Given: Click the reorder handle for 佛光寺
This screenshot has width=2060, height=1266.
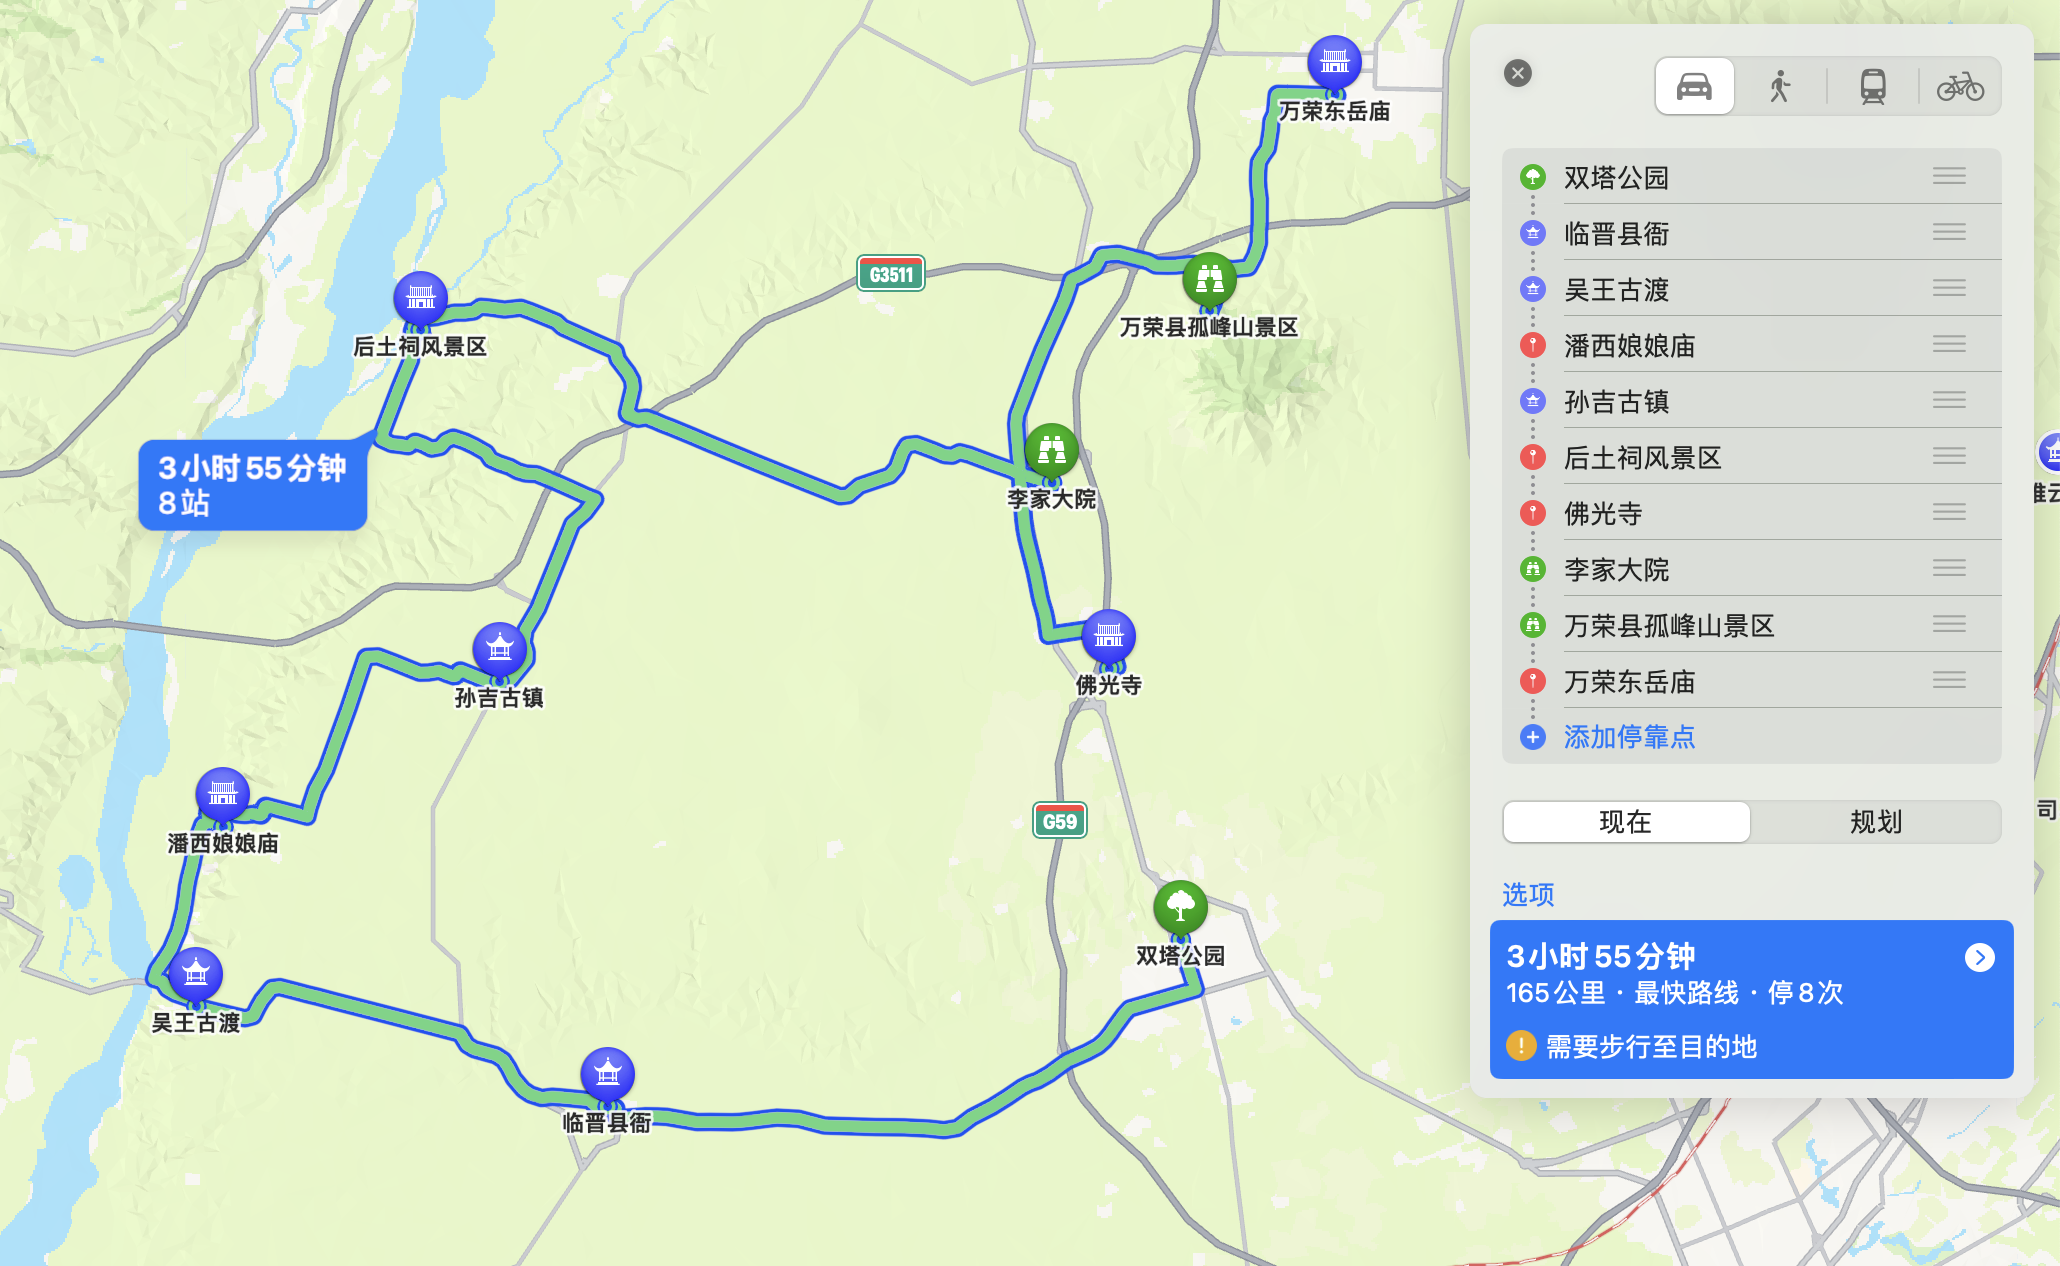Looking at the screenshot, I should (1949, 513).
